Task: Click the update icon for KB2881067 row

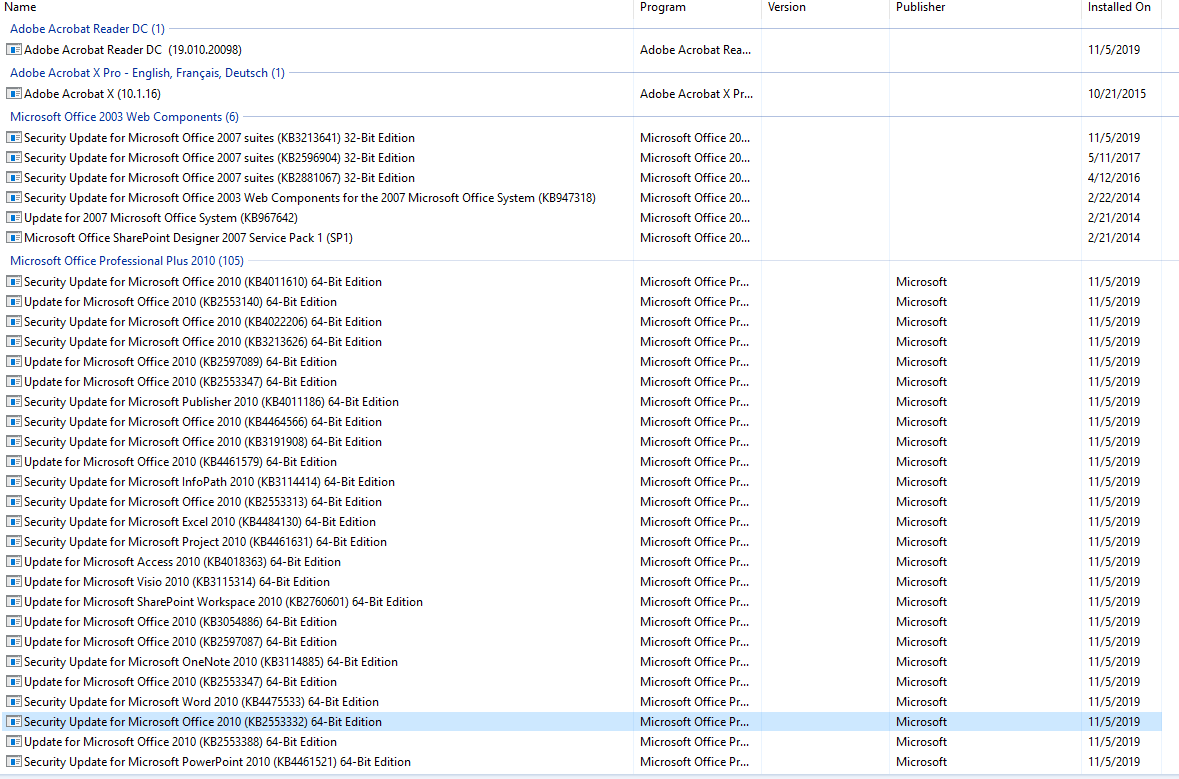Action: (x=14, y=177)
